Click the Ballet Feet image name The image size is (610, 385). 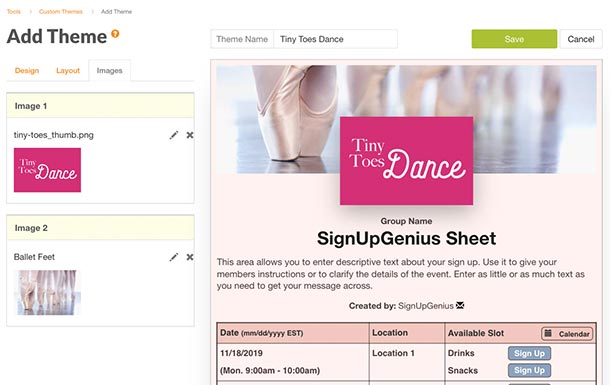(34, 257)
